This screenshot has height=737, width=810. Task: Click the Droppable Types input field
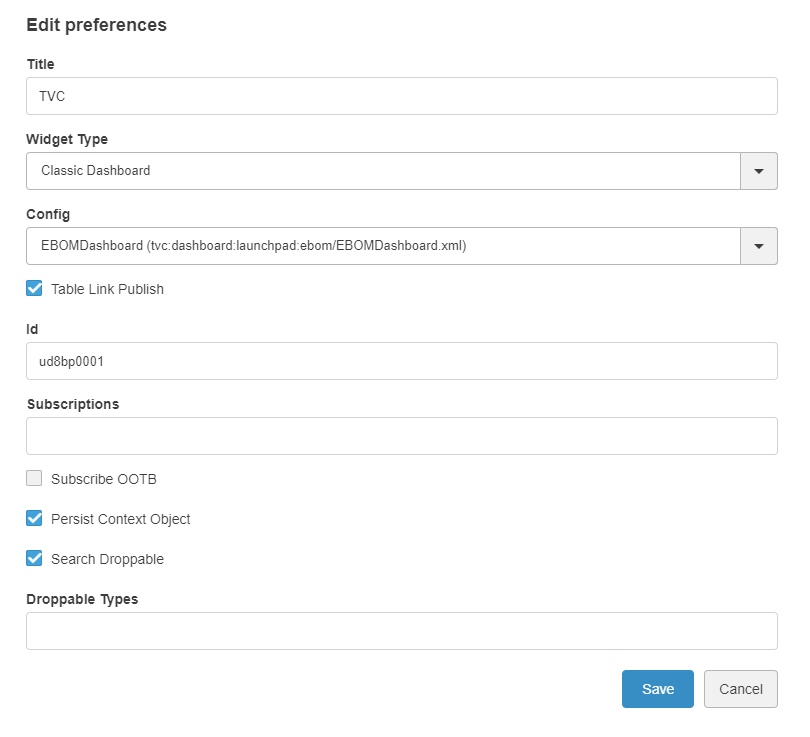coord(401,631)
